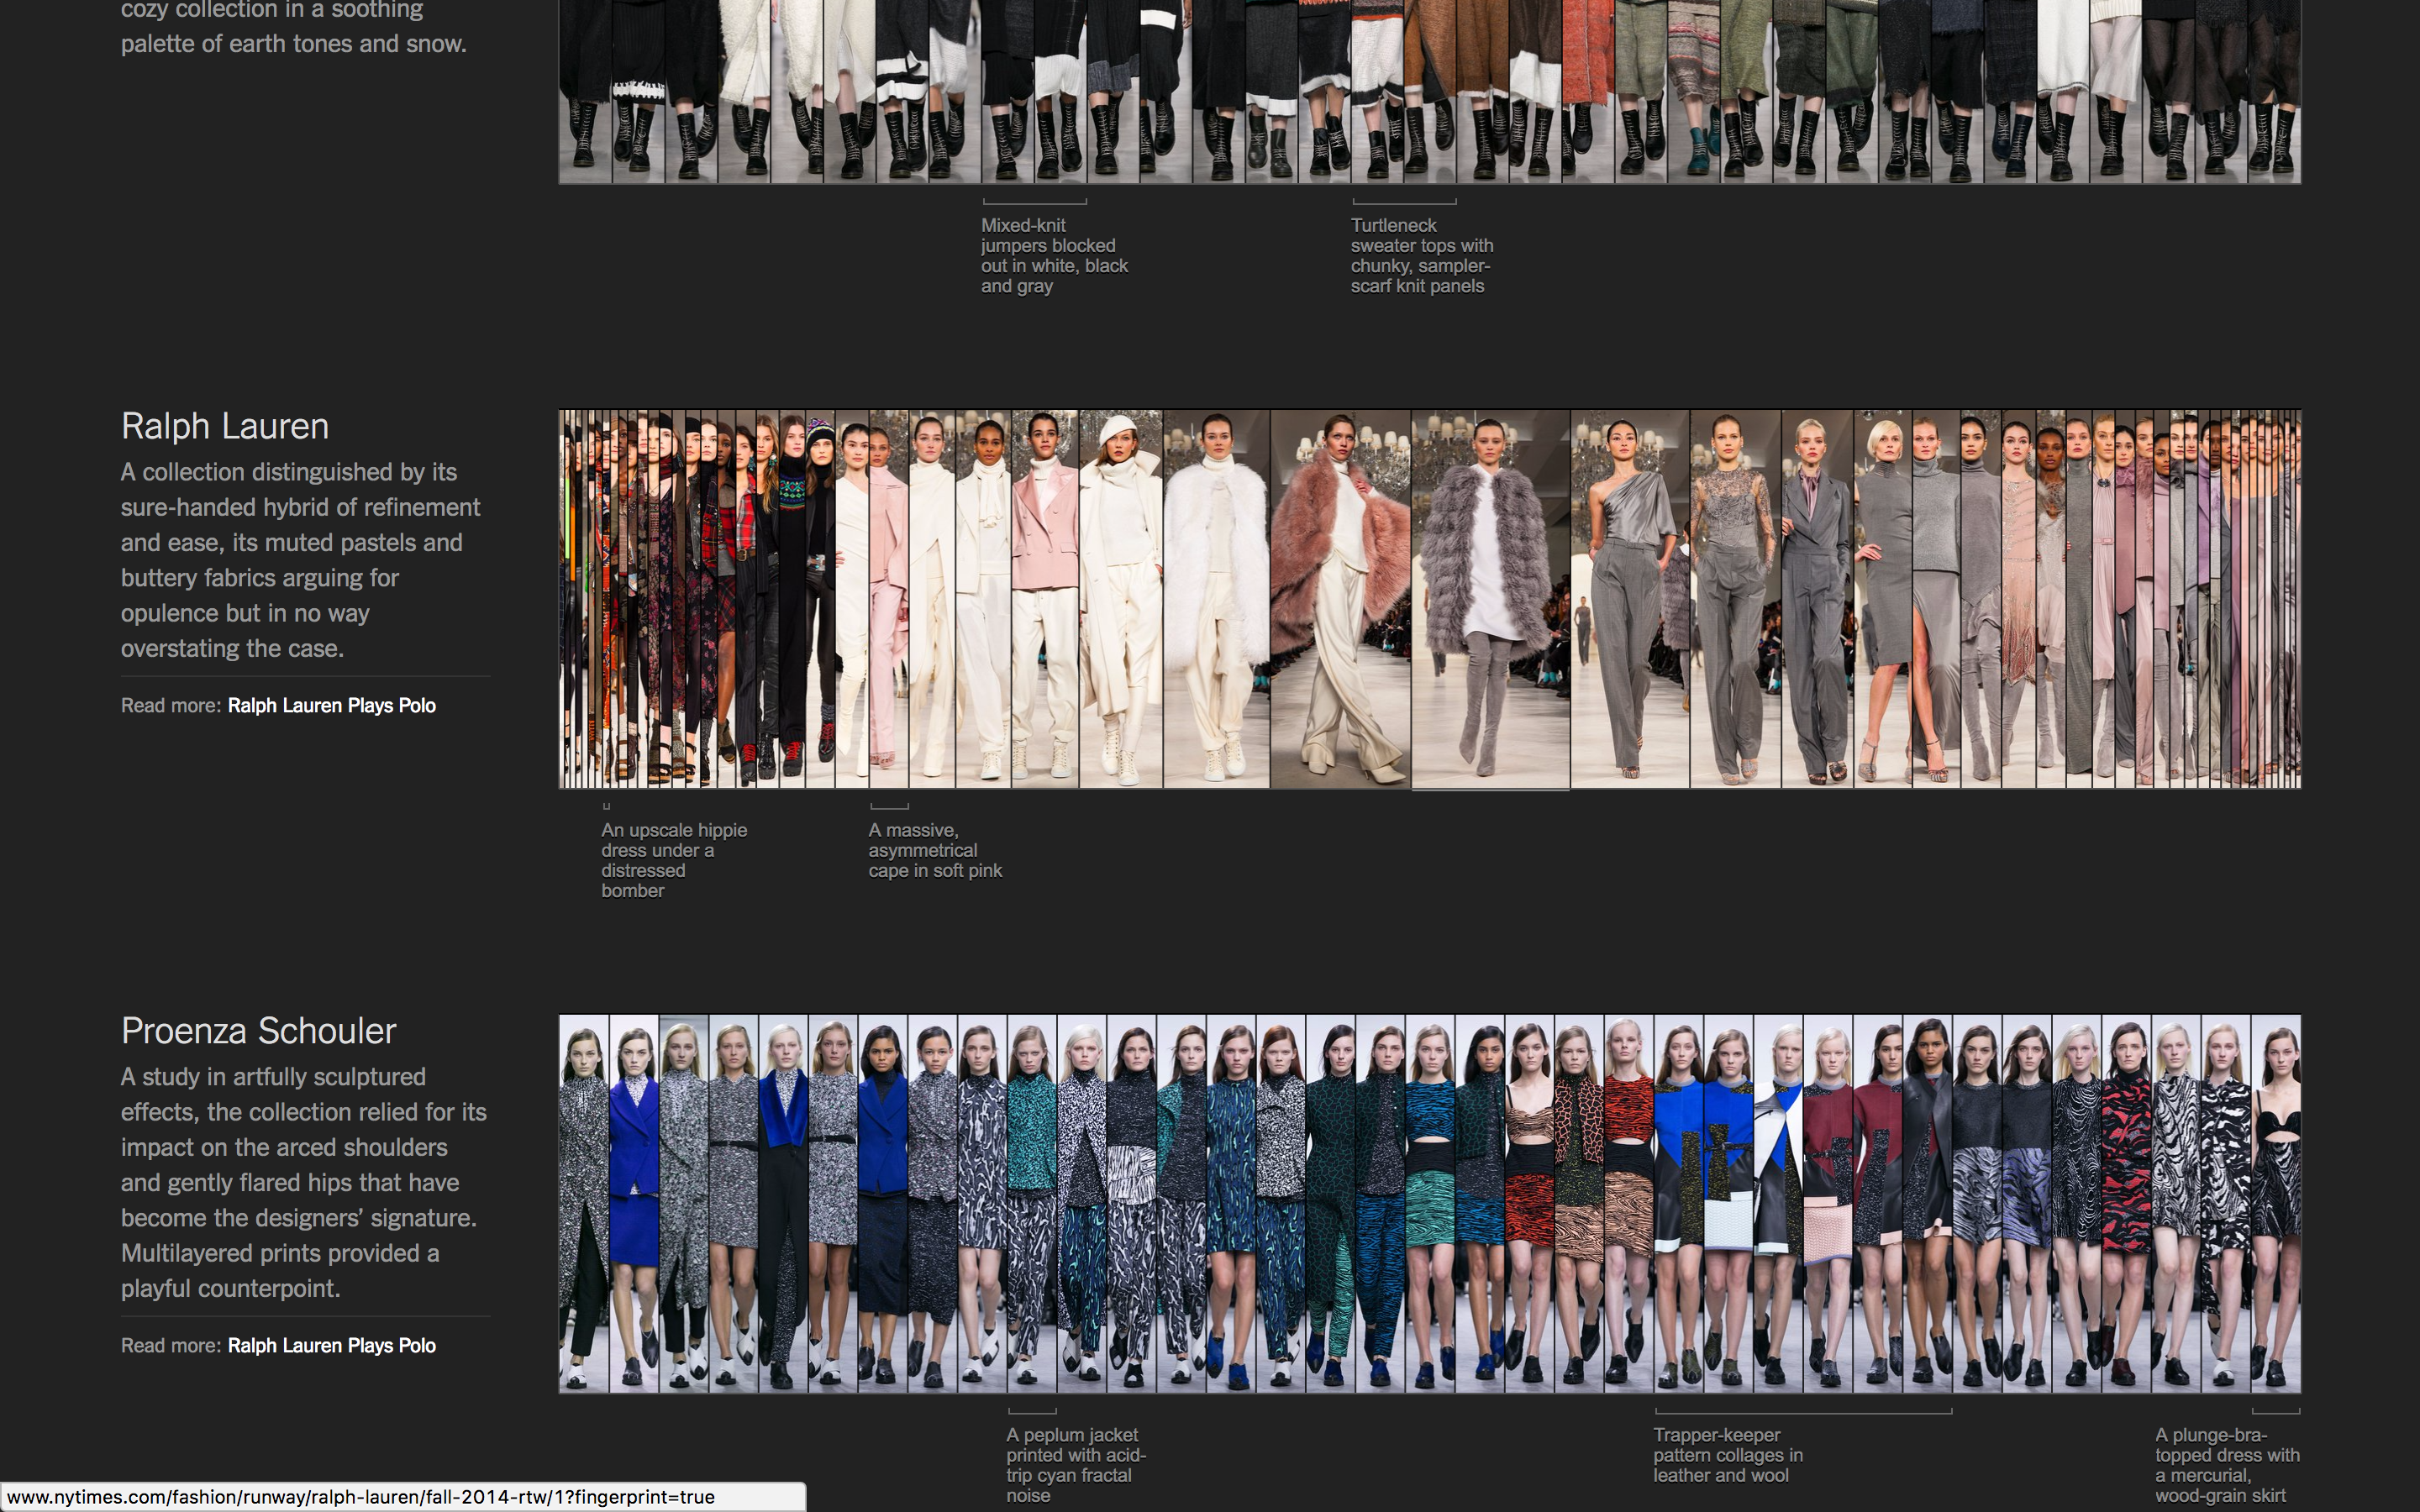Open the Ralph Lauren Plays Polo link
2420x1512 pixels.
(x=332, y=705)
